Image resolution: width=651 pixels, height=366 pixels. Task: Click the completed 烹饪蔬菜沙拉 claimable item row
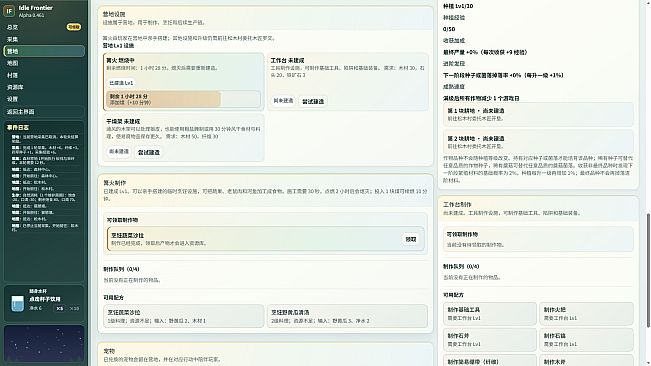(x=266, y=239)
